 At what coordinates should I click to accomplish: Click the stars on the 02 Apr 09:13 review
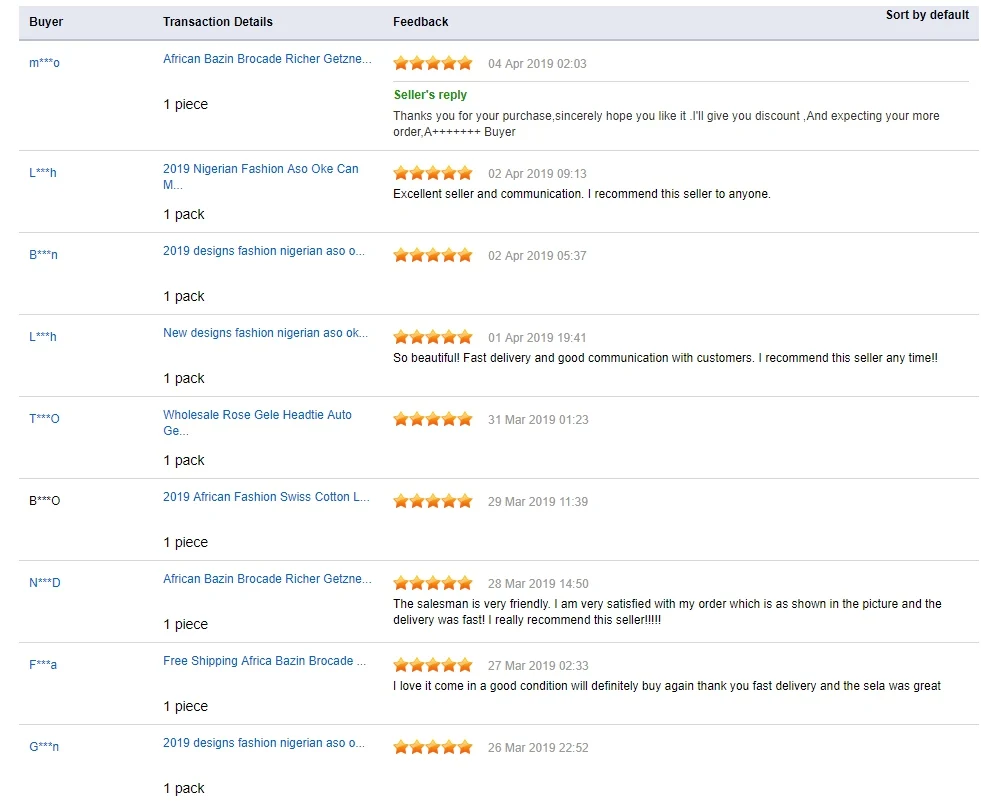[432, 173]
